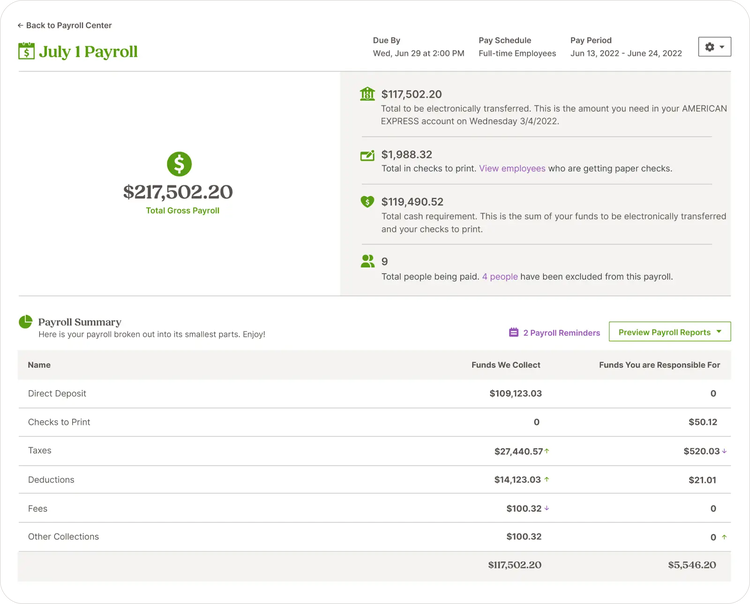Click the down arrow next to $520.03
The height and width of the screenshot is (604, 750).
(724, 451)
